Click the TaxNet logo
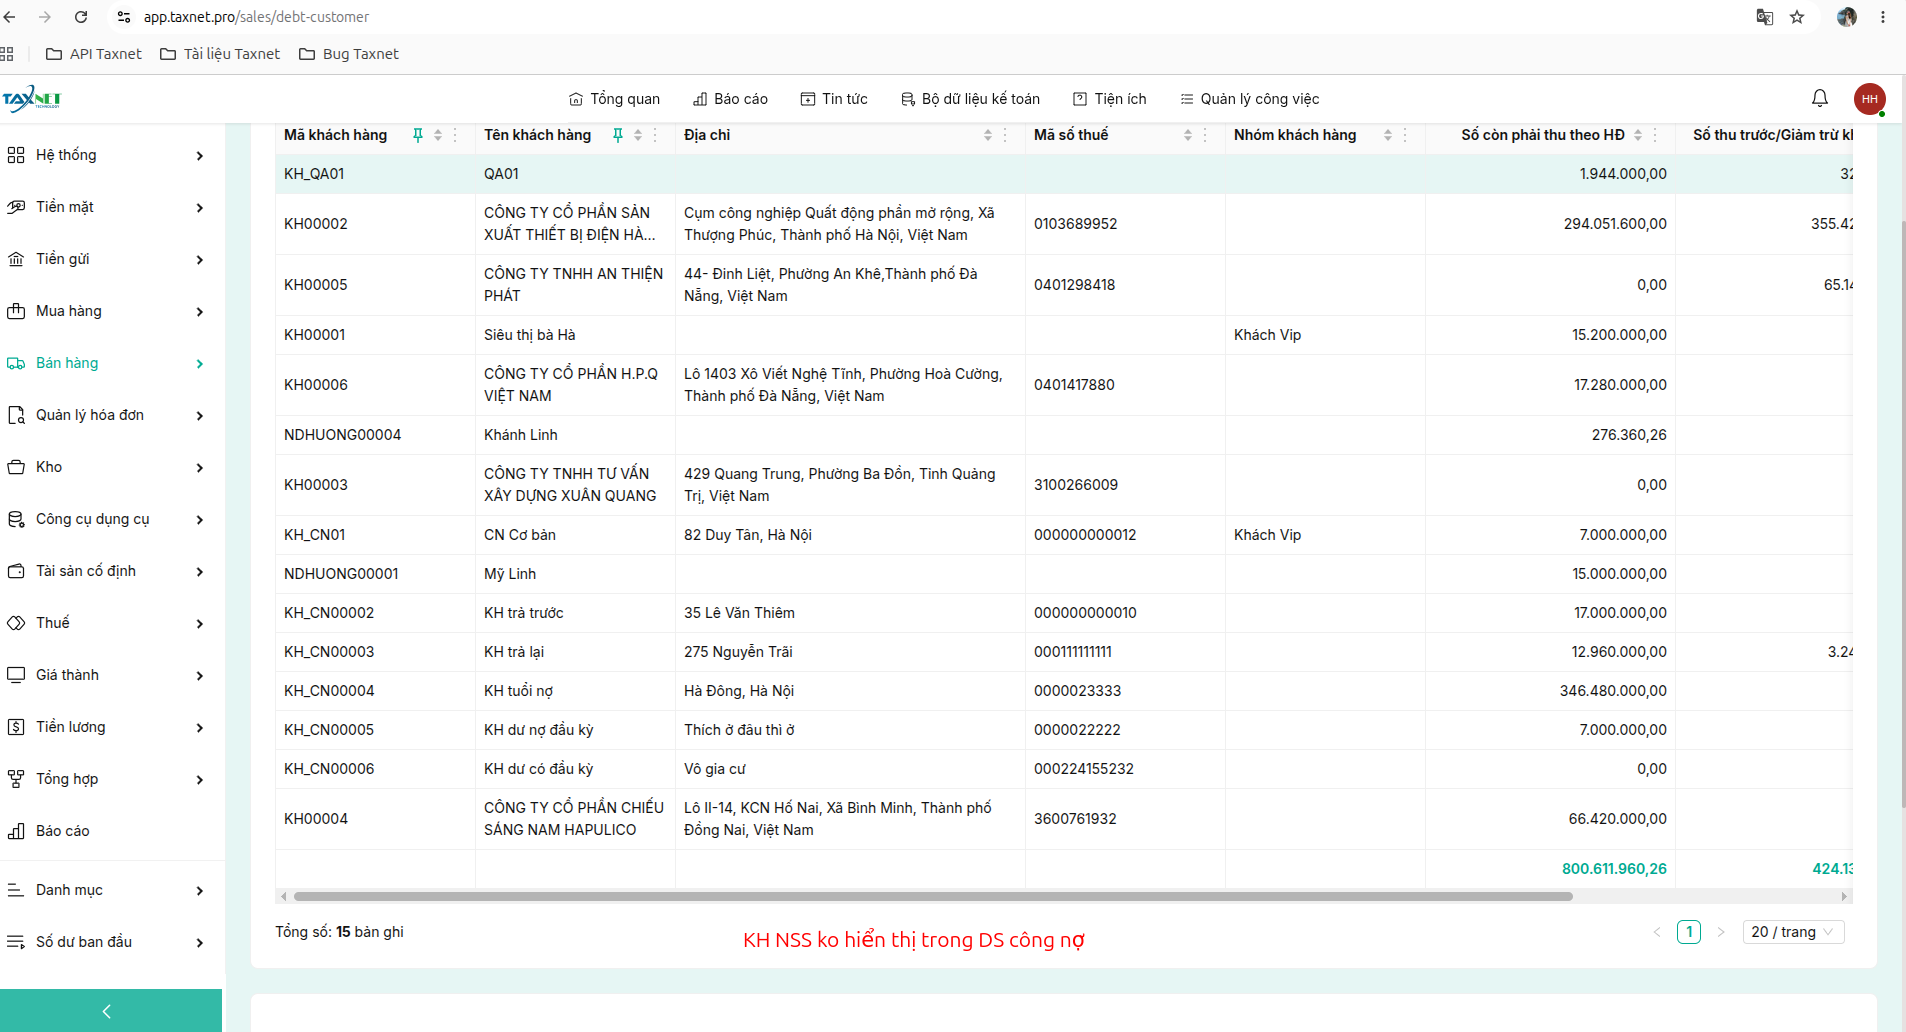 (32, 98)
